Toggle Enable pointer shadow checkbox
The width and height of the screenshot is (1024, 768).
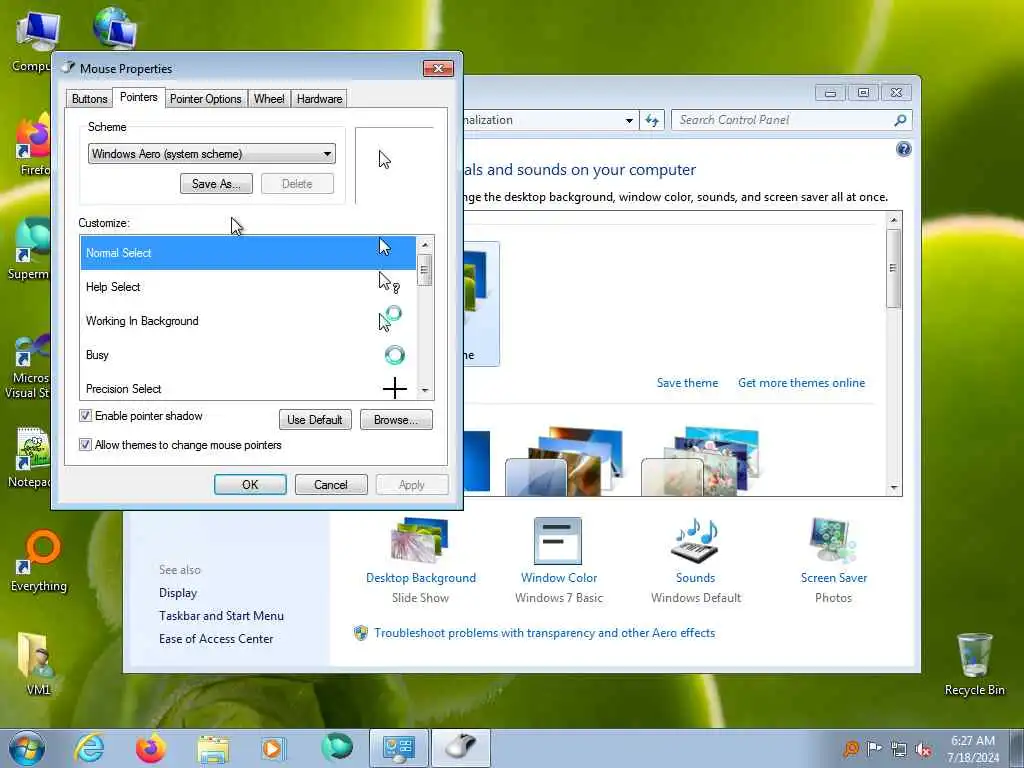click(86, 416)
